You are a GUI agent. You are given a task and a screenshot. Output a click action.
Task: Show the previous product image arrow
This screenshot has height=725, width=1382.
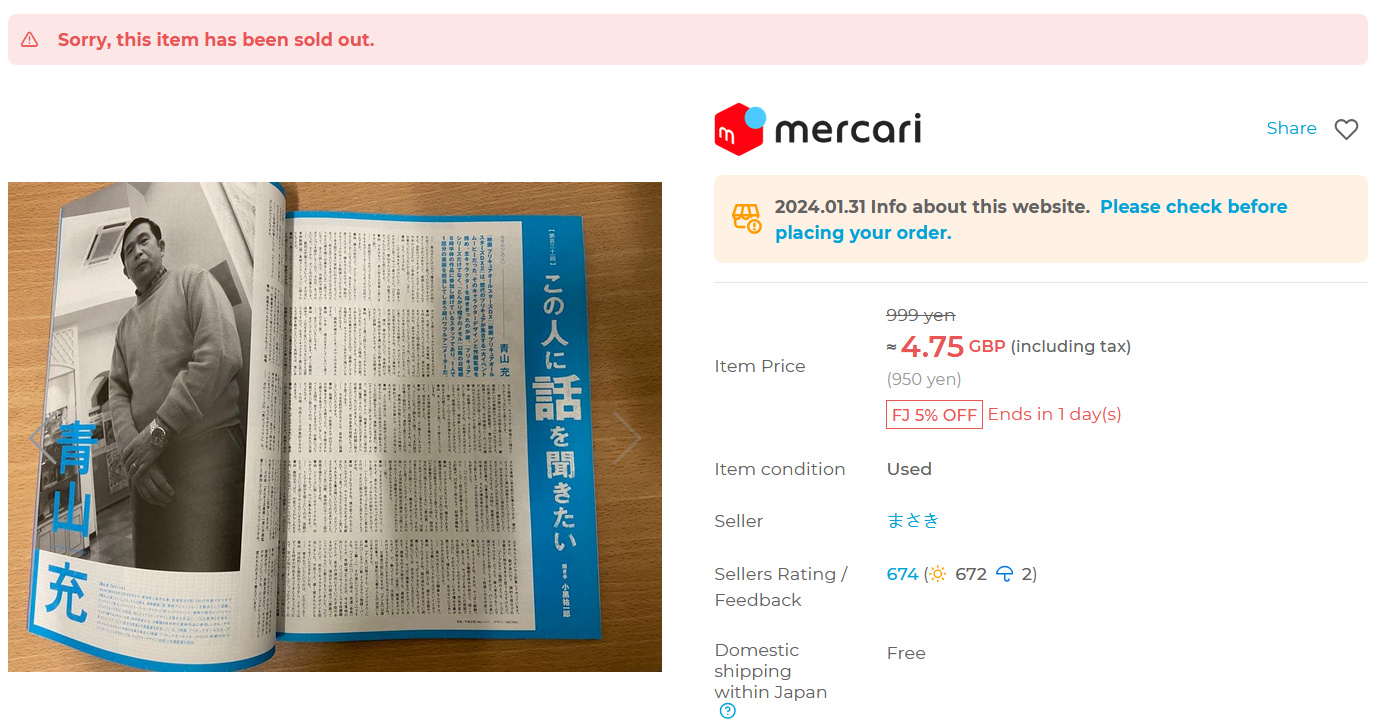point(38,437)
